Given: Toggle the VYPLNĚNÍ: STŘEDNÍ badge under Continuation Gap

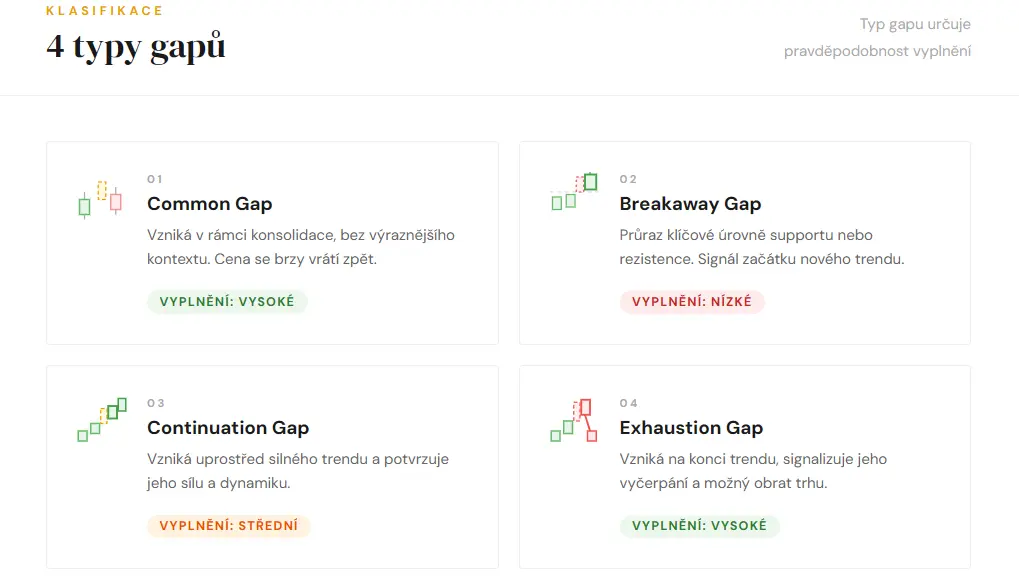Looking at the screenshot, I should [x=228, y=526].
